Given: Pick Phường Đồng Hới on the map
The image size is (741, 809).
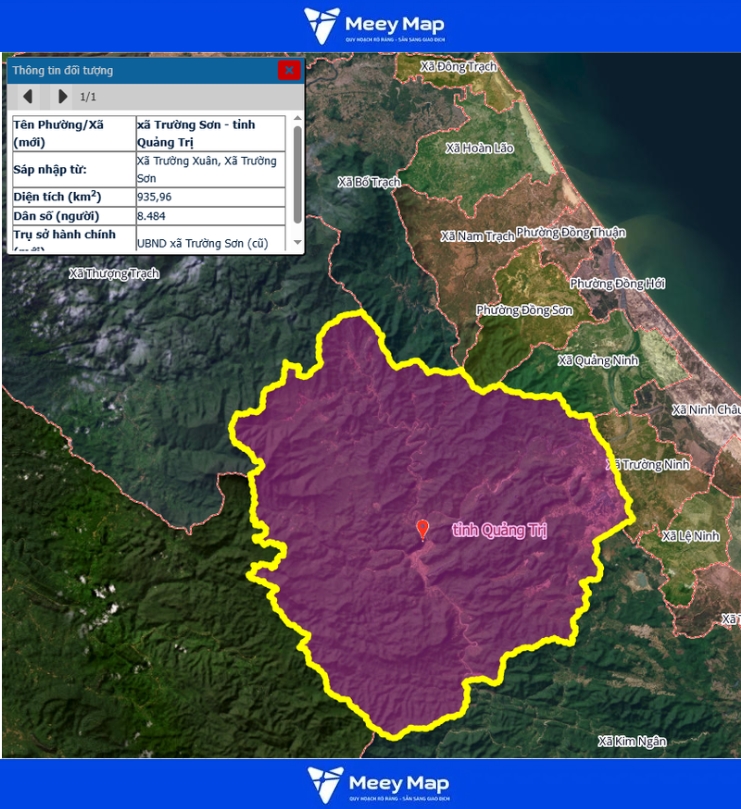Looking at the screenshot, I should pyautogui.click(x=617, y=284).
